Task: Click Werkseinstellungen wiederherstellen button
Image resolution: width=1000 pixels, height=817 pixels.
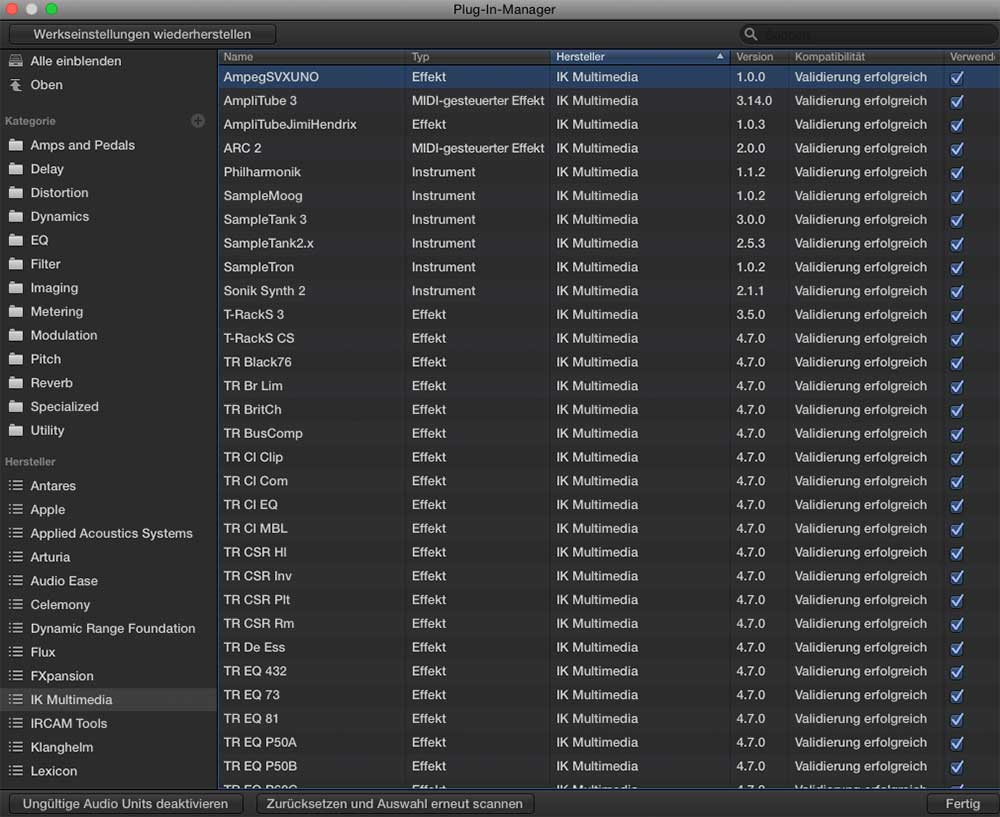Action: 142,34
